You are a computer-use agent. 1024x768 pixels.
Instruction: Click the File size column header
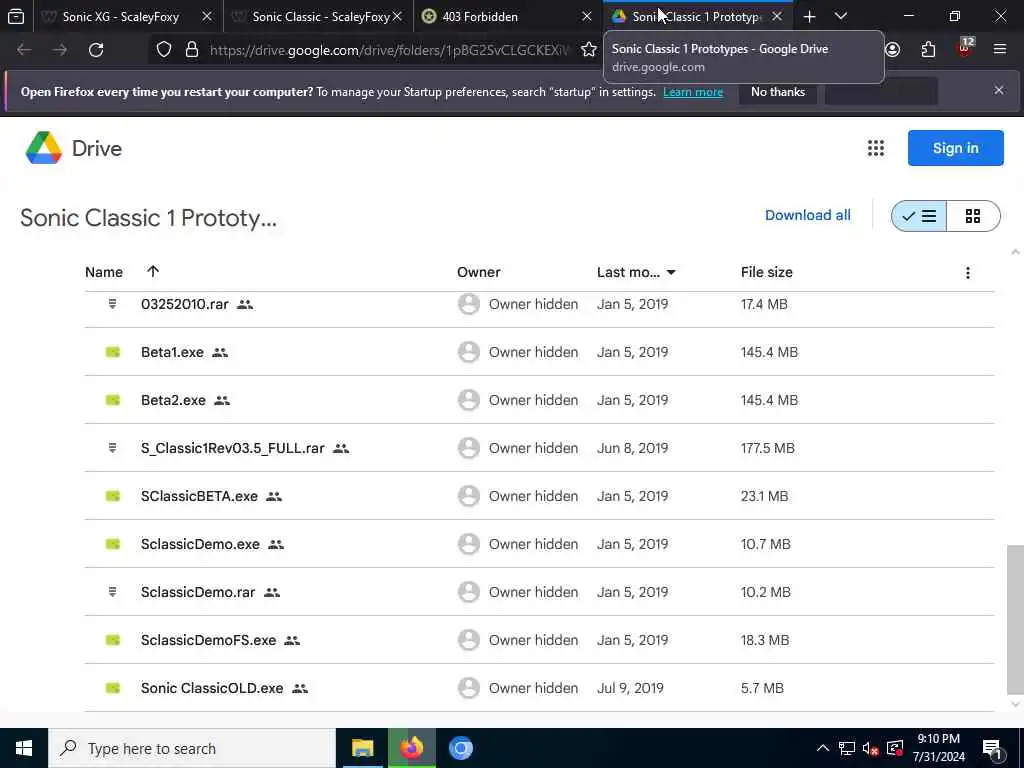[766, 272]
